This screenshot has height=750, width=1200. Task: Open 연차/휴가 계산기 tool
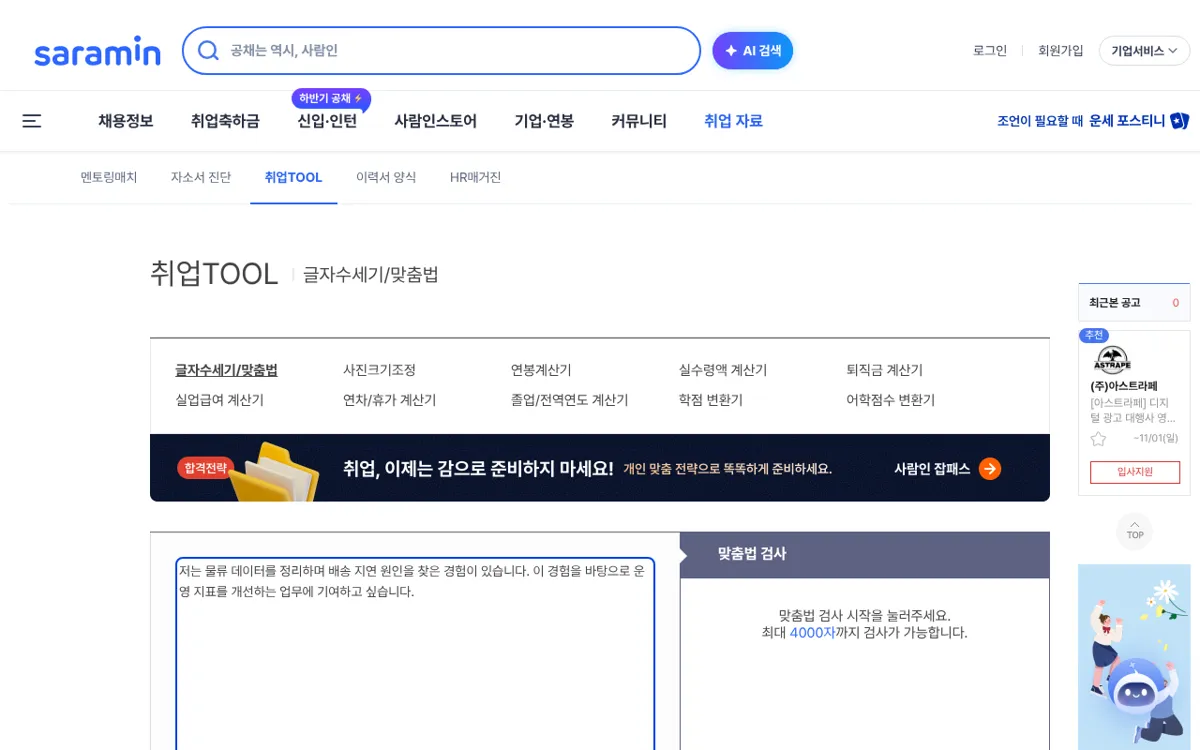coord(390,400)
